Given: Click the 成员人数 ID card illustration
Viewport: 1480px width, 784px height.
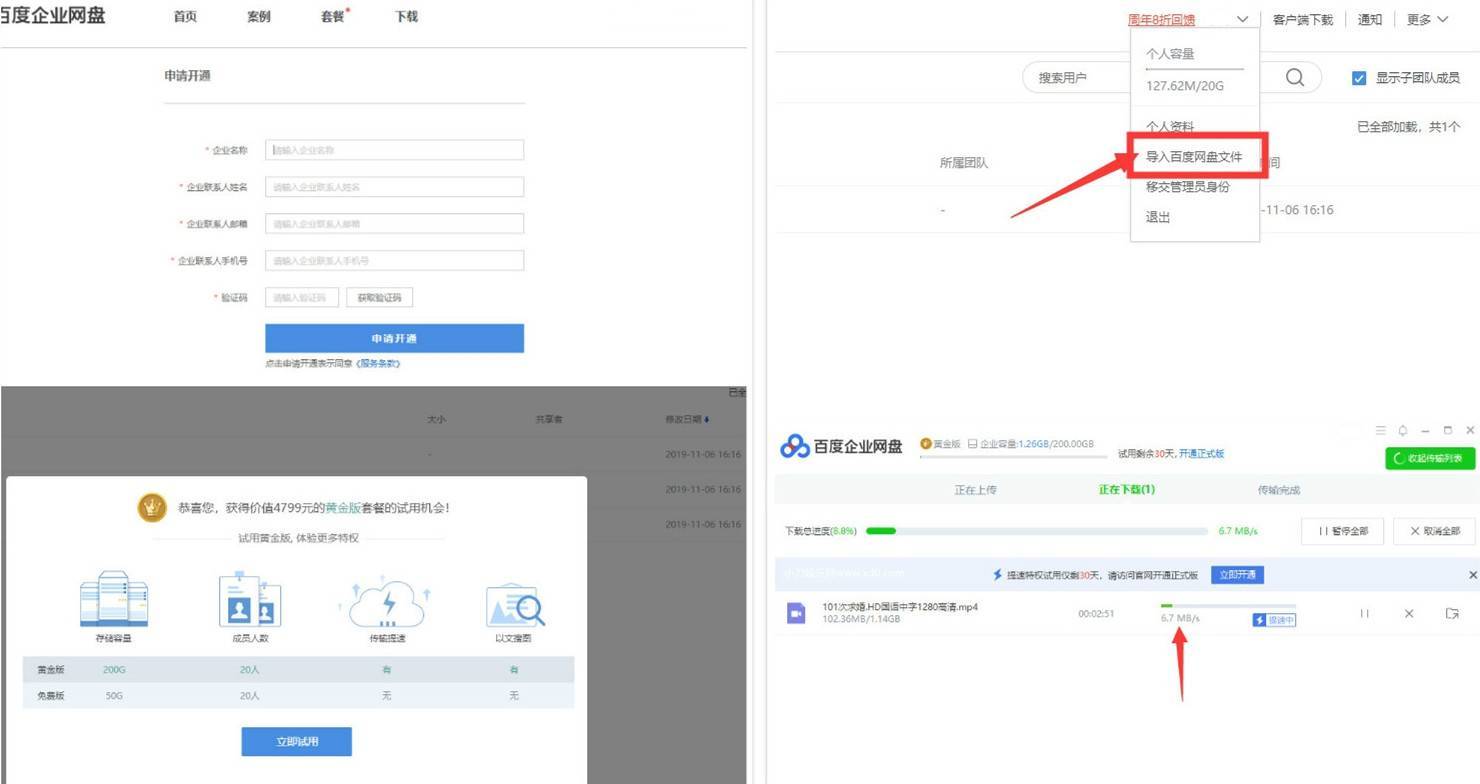Looking at the screenshot, I should pos(250,599).
